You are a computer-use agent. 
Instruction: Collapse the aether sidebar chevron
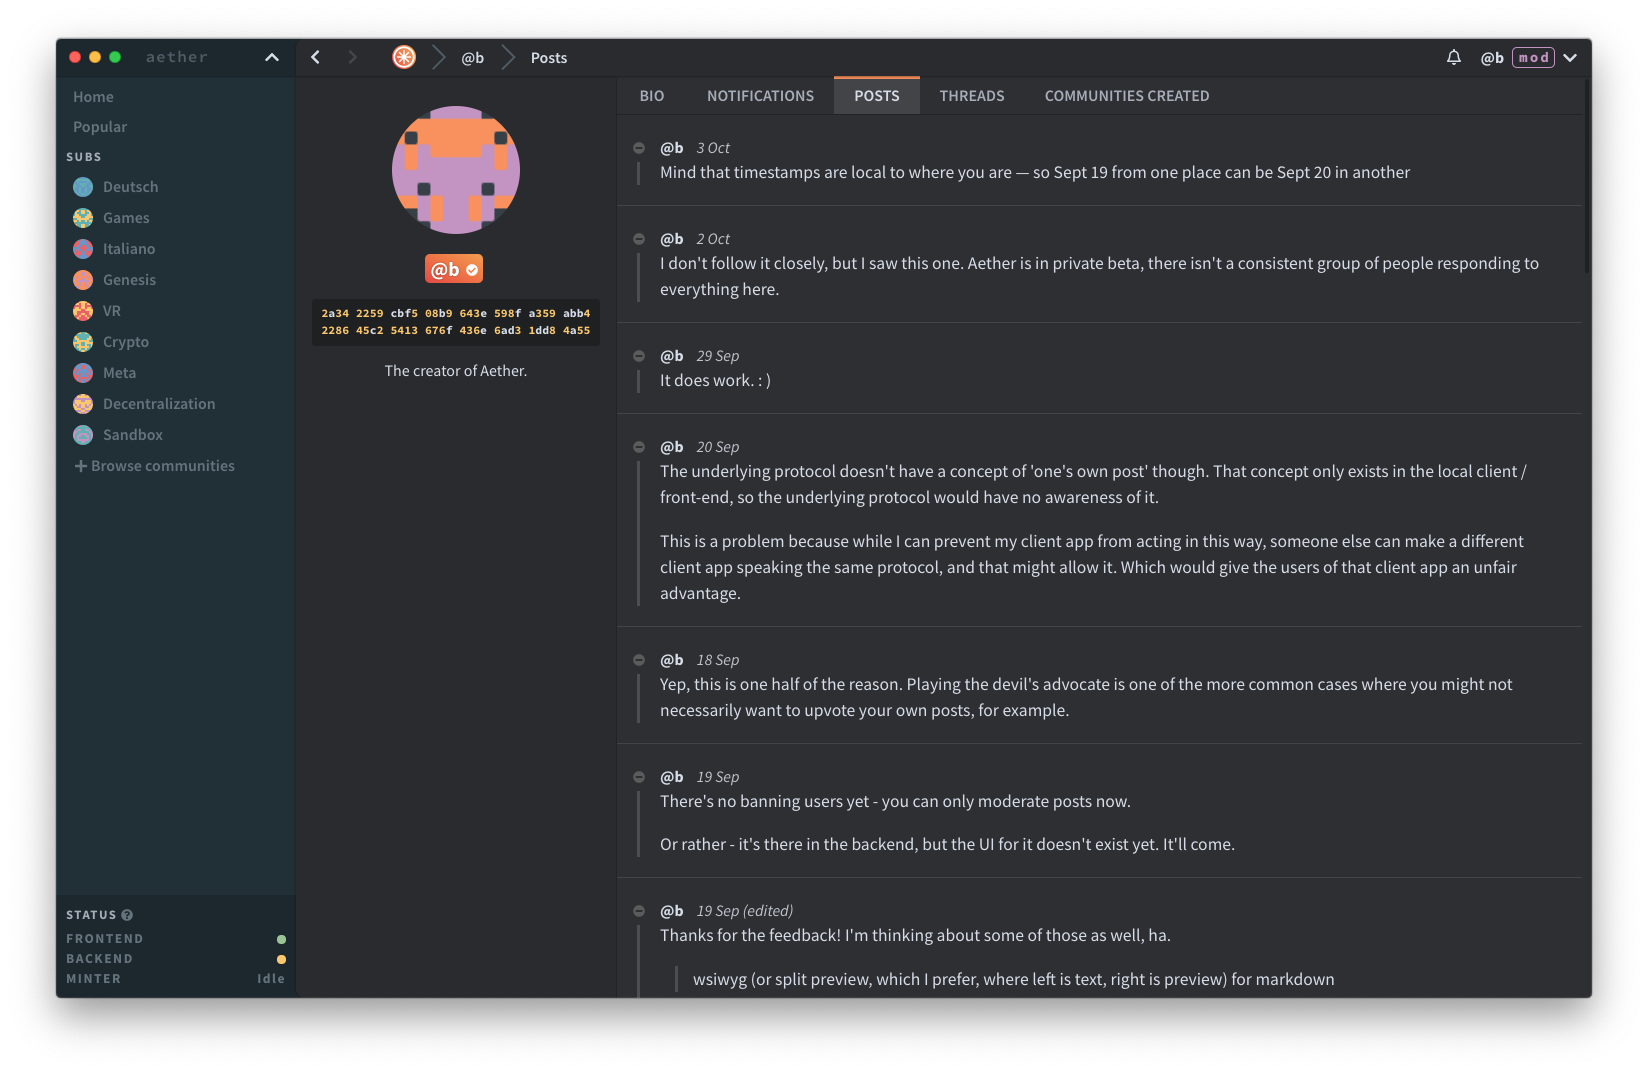pyautogui.click(x=272, y=57)
